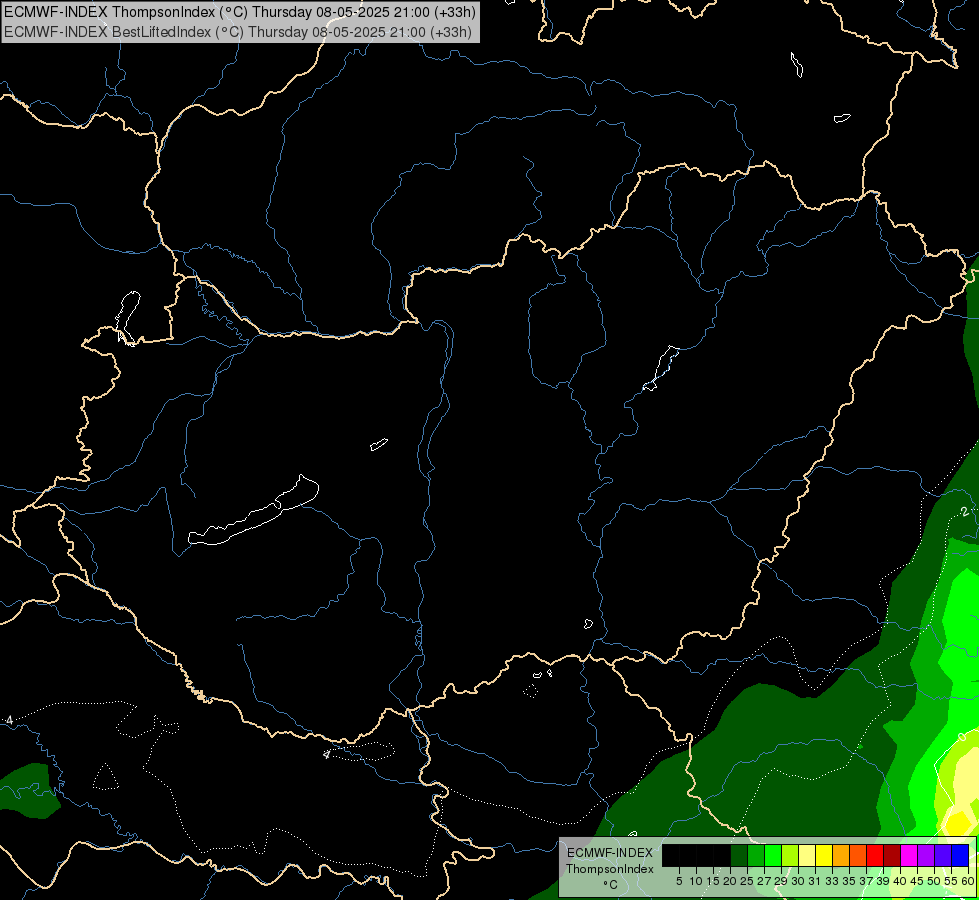Image resolution: width=979 pixels, height=900 pixels.
Task: Click the legend tick value "15"
Action: click(713, 881)
